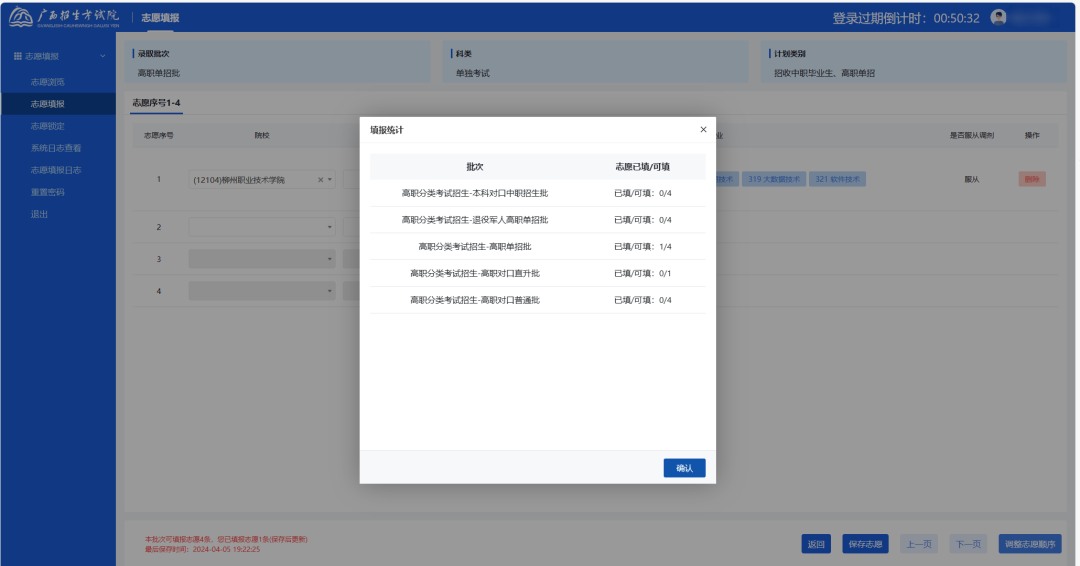1080x566 pixels.
Task: Select 志愿锁定 in the sidebar
Action: pyautogui.click(x=47, y=126)
